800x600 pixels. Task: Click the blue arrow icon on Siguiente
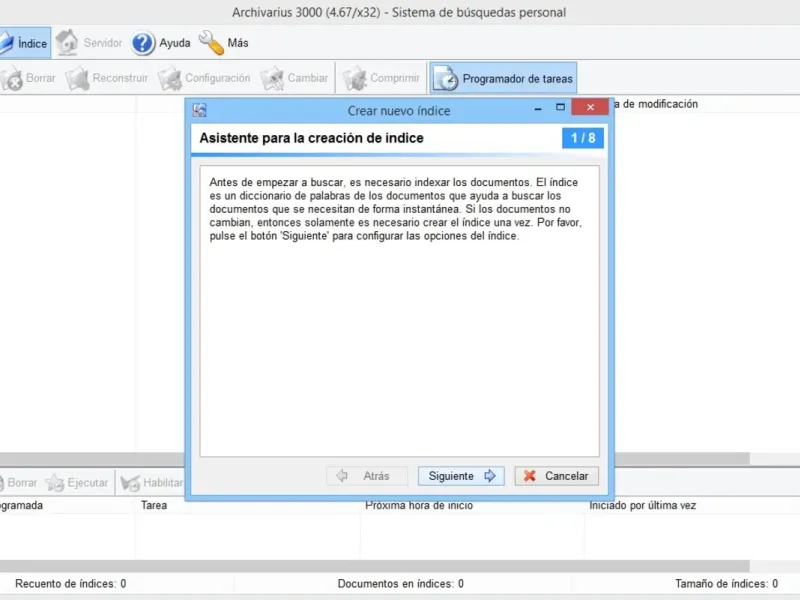pos(490,476)
